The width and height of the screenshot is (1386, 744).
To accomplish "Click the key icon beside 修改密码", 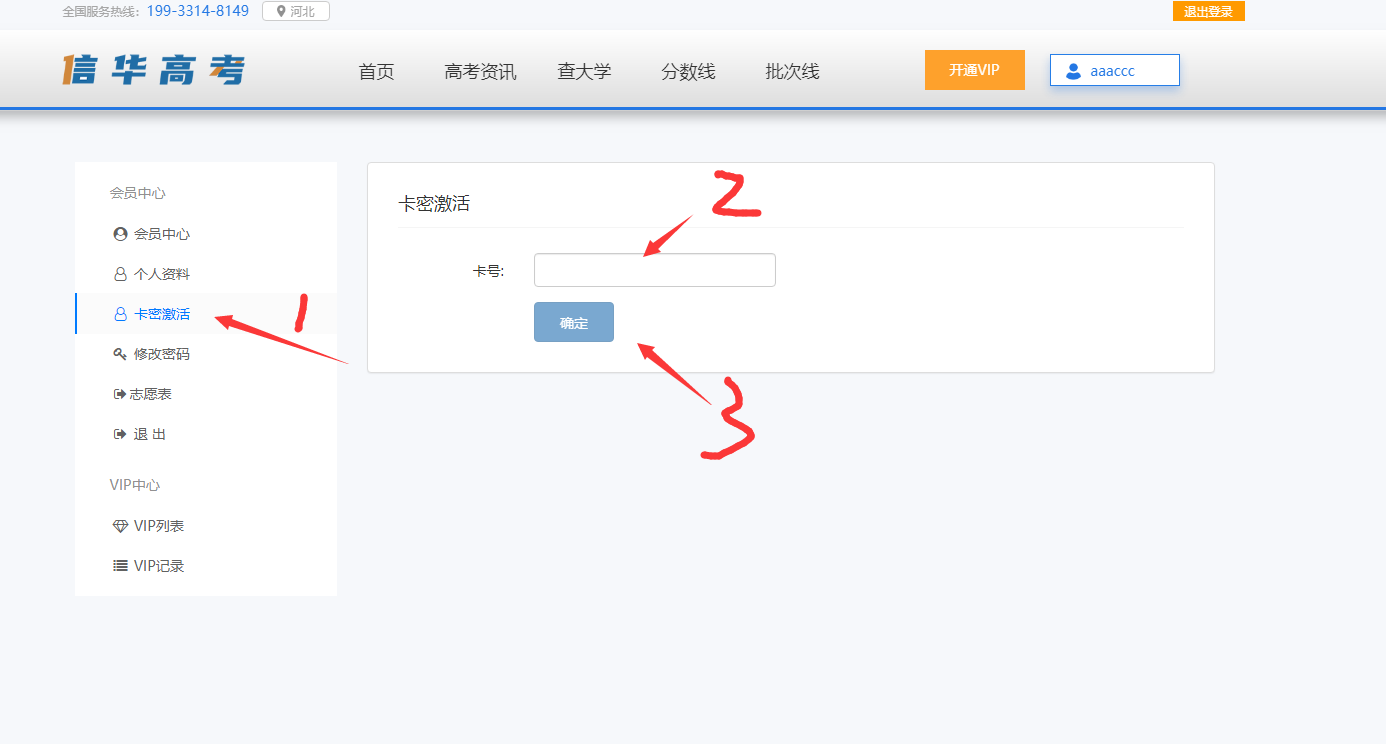I will pyautogui.click(x=121, y=354).
